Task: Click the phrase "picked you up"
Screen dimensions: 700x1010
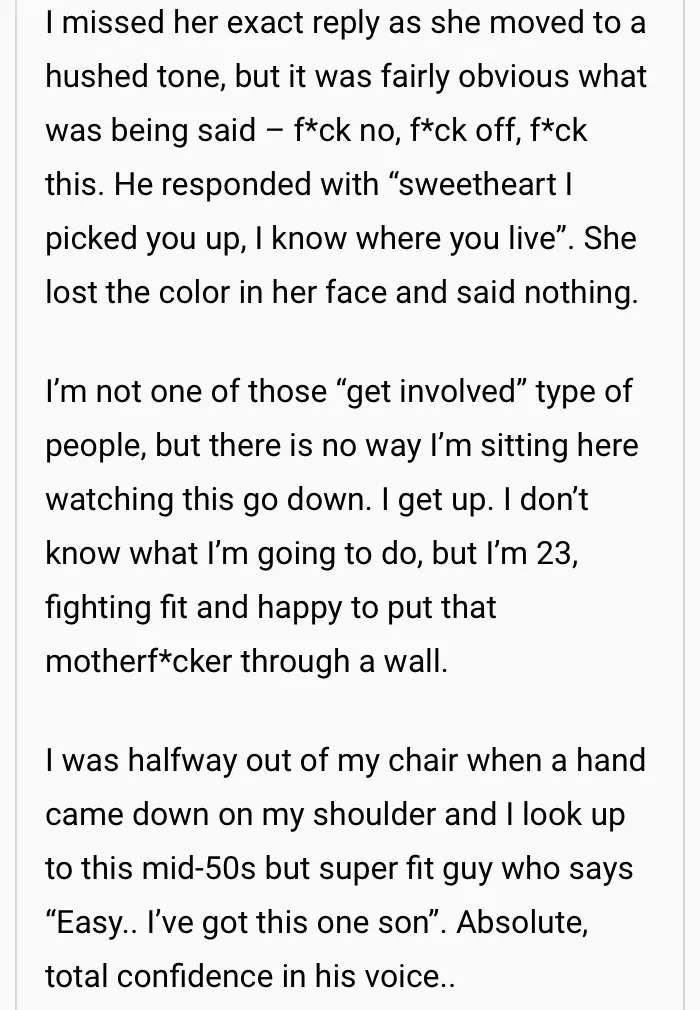Action: [148, 239]
